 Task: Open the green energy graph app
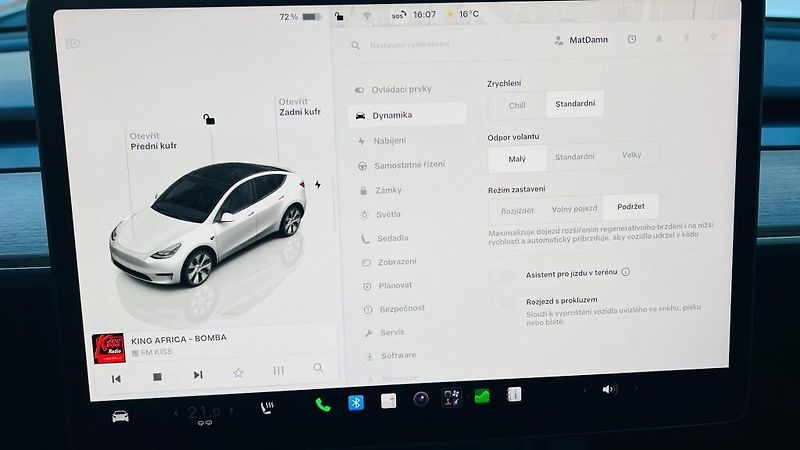click(482, 395)
